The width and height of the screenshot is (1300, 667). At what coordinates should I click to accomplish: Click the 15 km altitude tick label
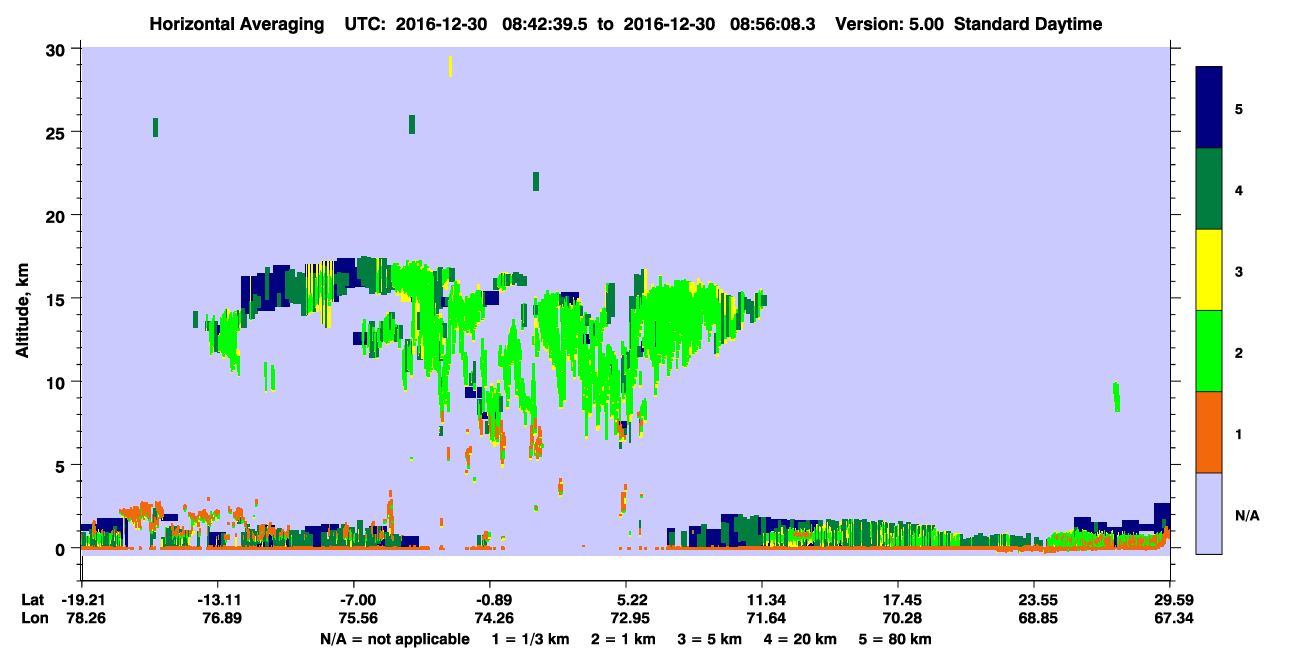click(58, 299)
